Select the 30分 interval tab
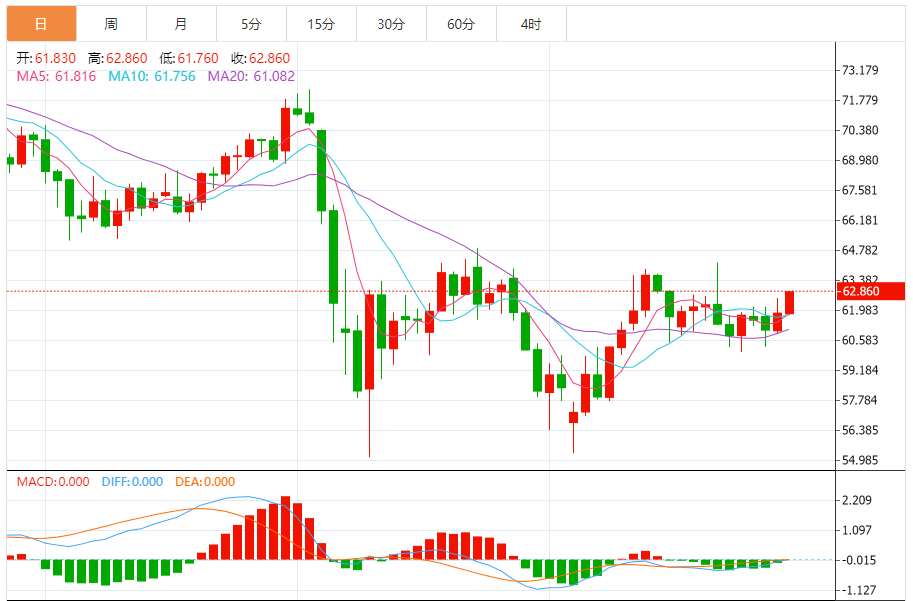This screenshot has height=601, width=913. [x=391, y=24]
